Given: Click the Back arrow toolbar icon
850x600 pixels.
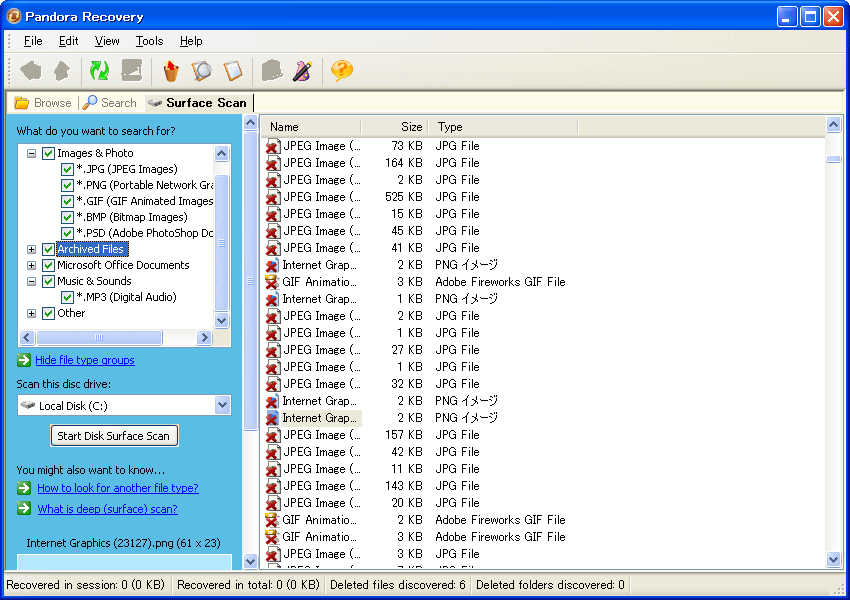Looking at the screenshot, I should [x=31, y=70].
